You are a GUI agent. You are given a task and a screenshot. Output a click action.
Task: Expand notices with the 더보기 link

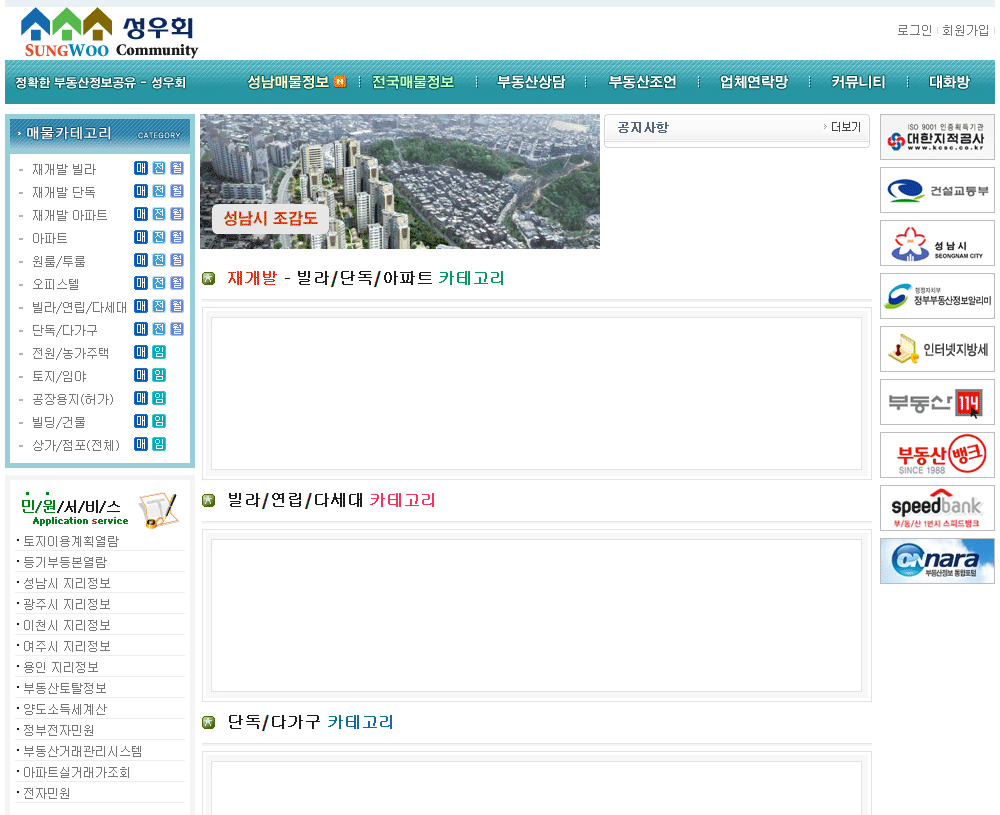click(x=845, y=127)
